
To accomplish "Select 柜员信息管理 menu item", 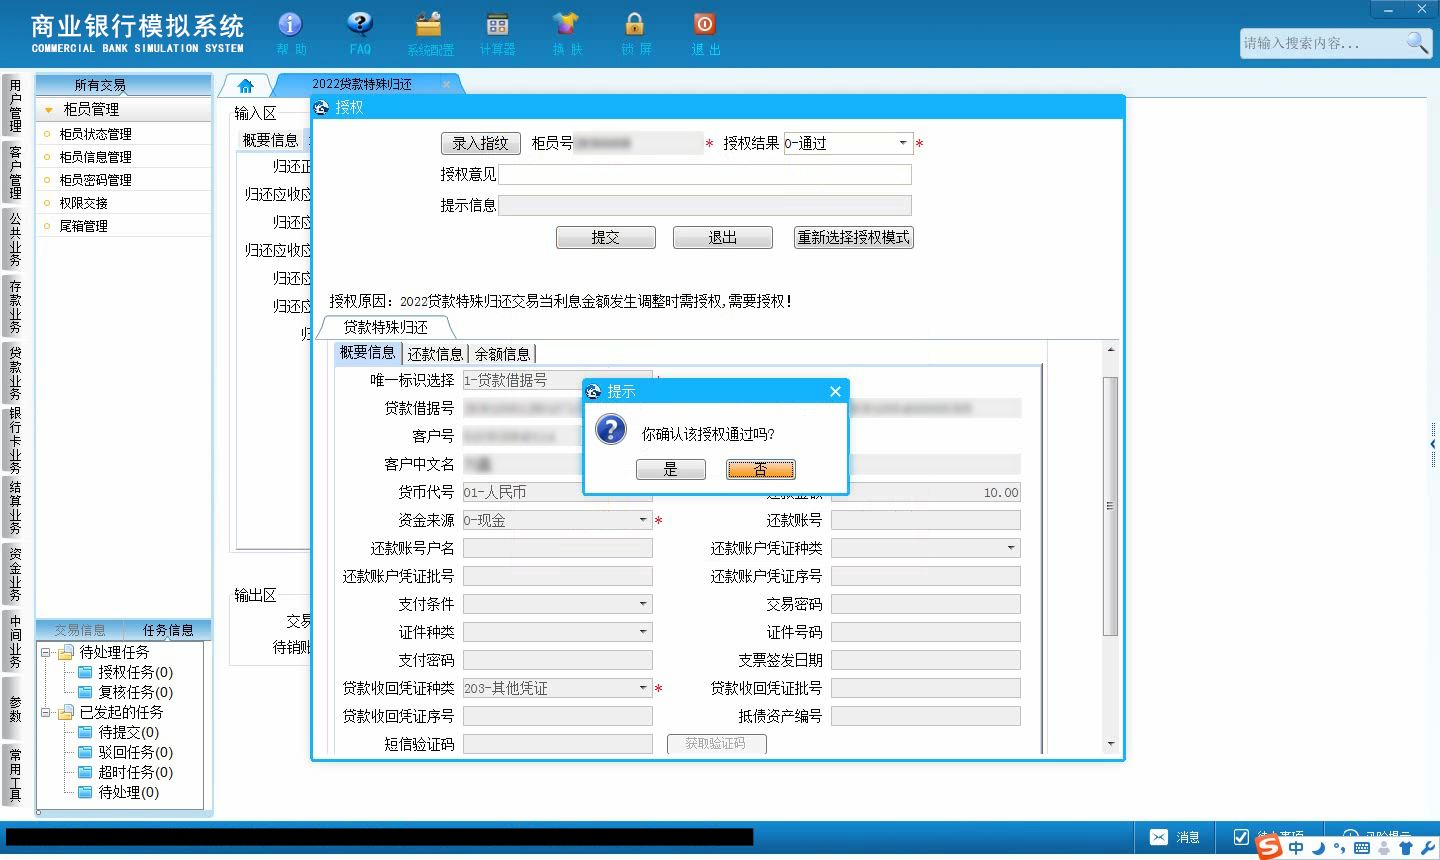I will pyautogui.click(x=124, y=157).
